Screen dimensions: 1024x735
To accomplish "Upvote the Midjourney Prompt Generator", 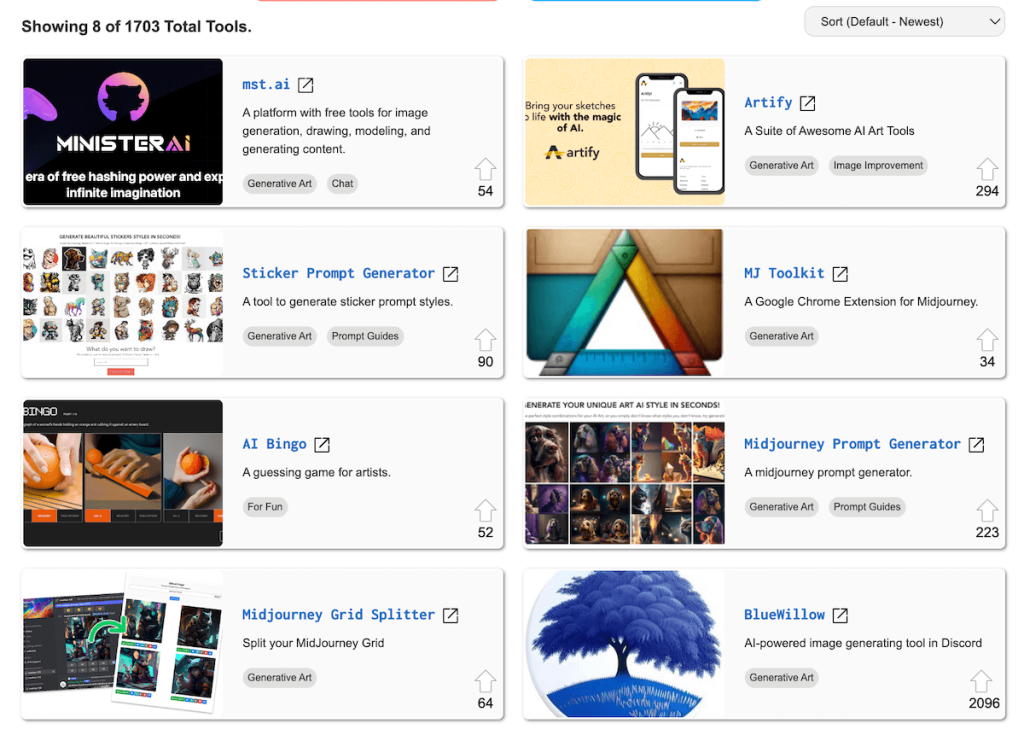I will [987, 510].
